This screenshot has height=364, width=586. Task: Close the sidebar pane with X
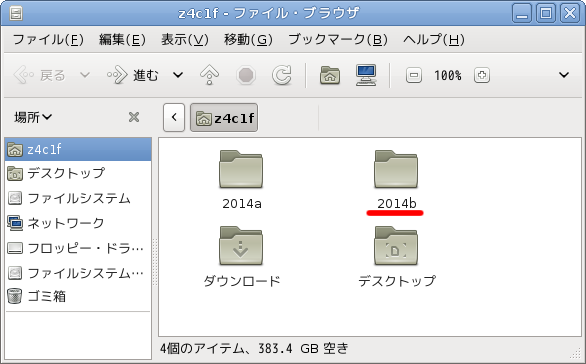134,117
